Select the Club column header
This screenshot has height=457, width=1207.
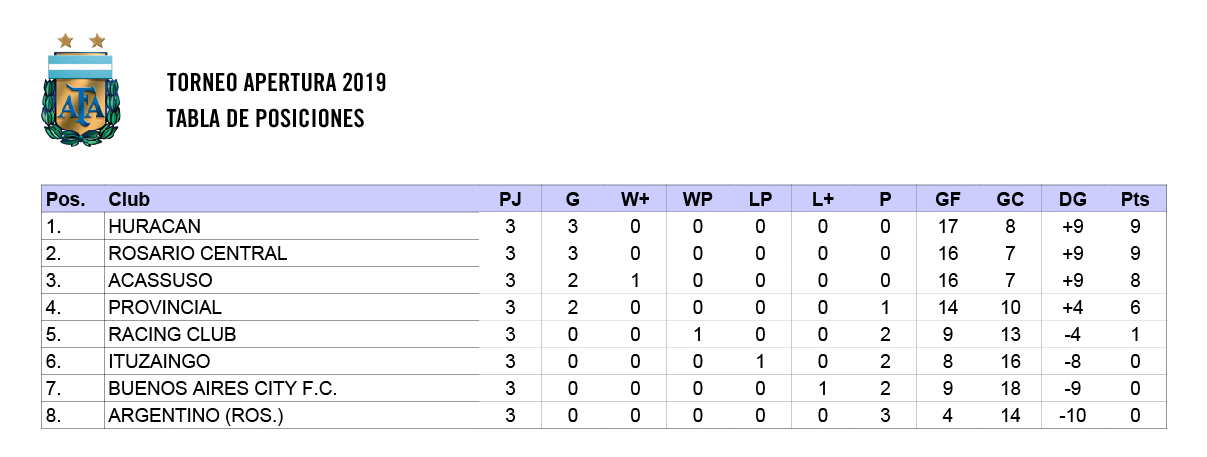click(129, 199)
